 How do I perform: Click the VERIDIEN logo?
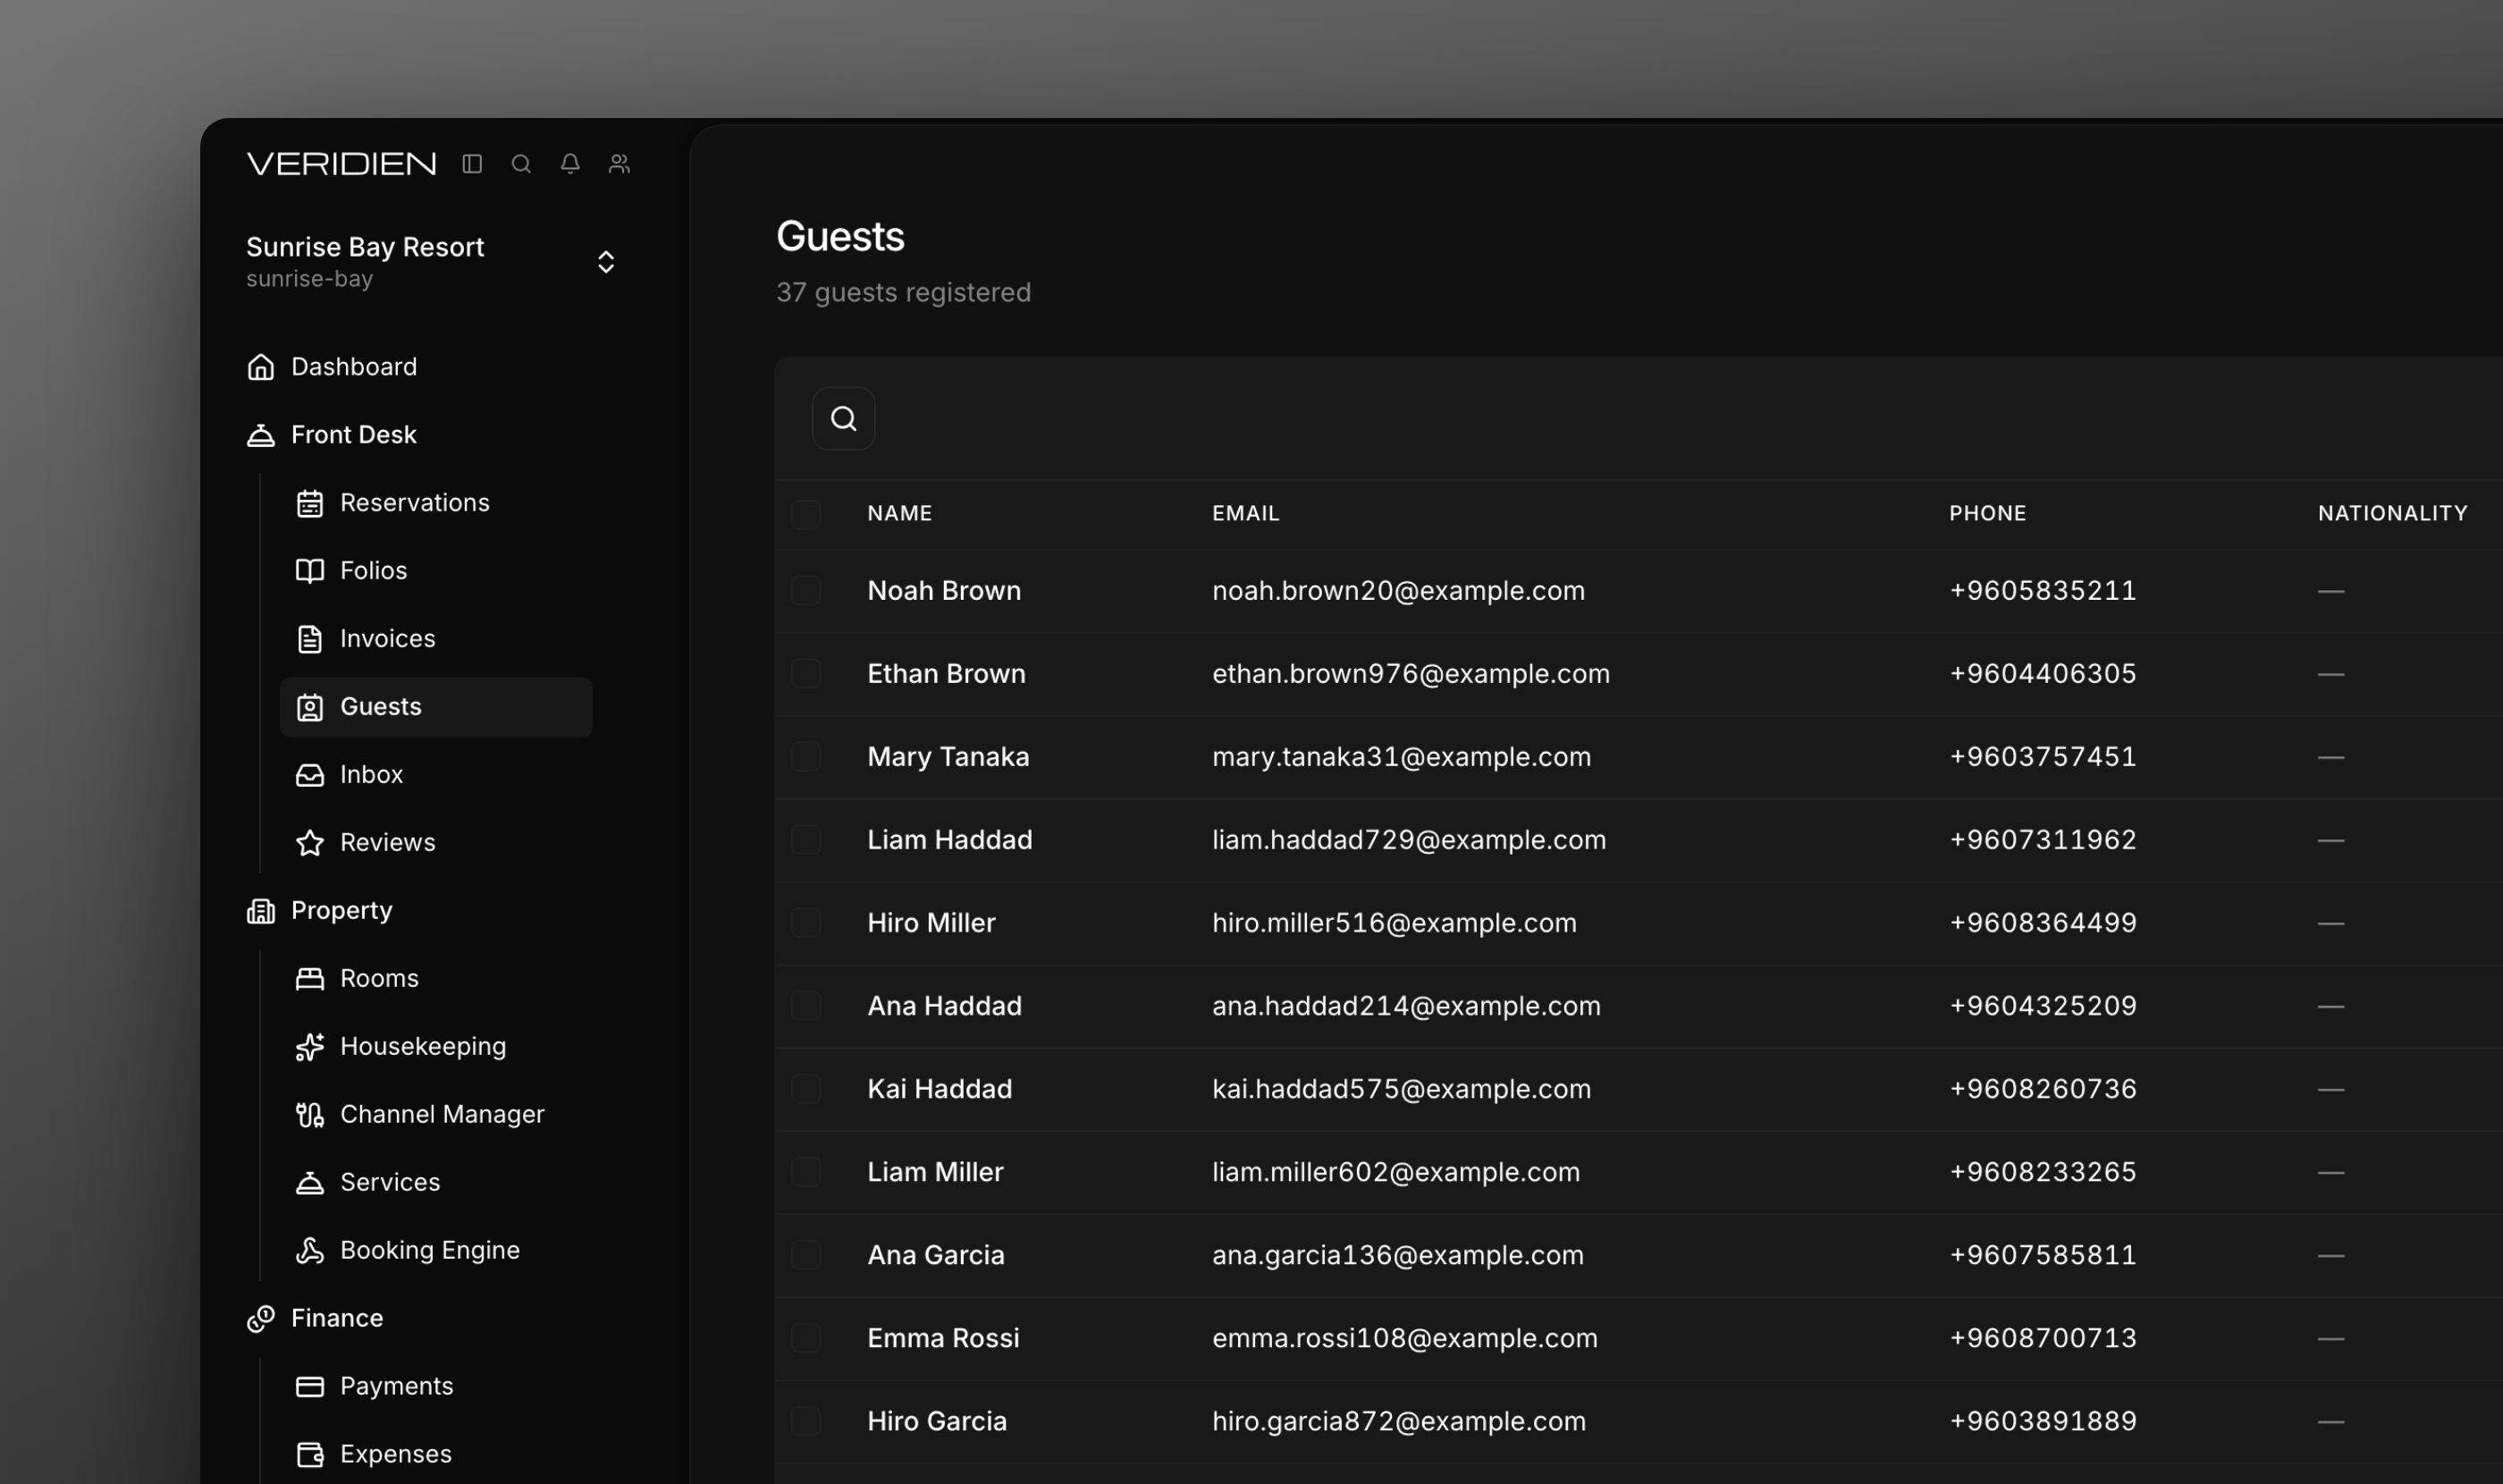(341, 163)
